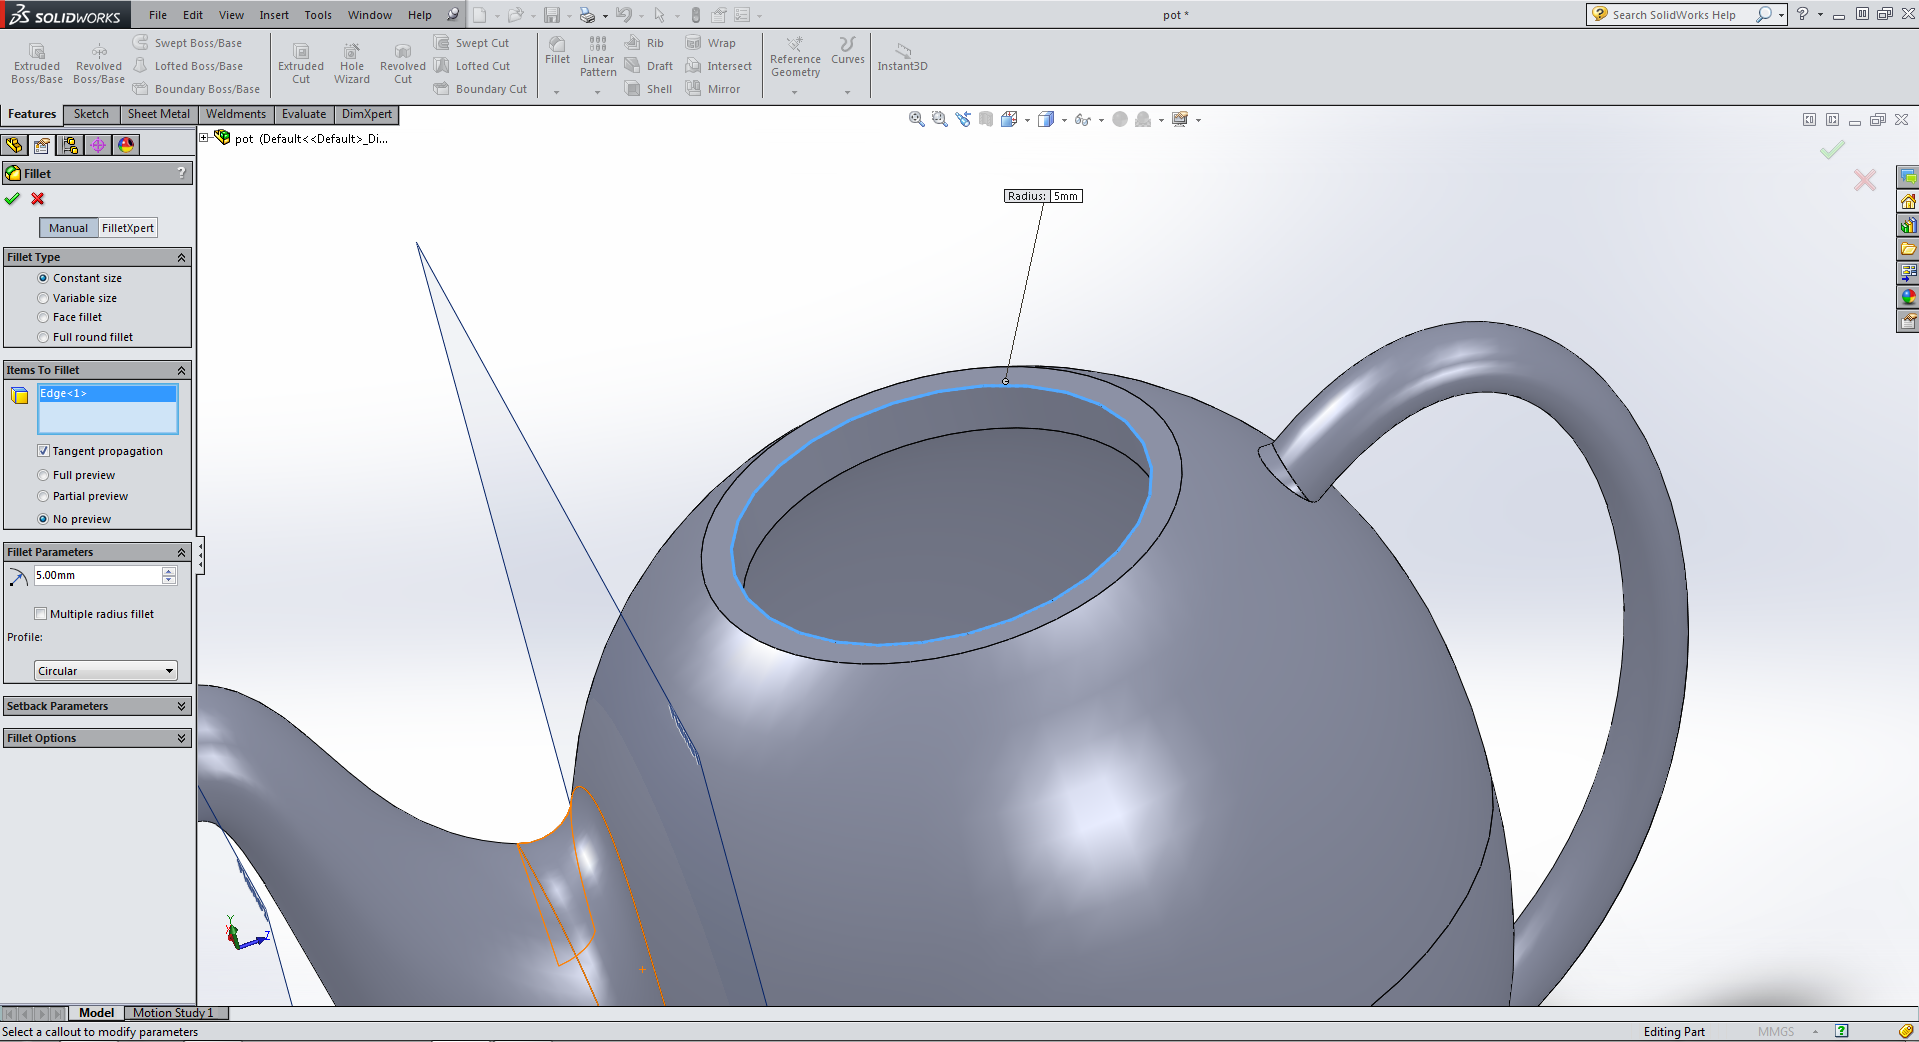
Task: Open the Appearances color ball in task pane
Action: 1908,297
